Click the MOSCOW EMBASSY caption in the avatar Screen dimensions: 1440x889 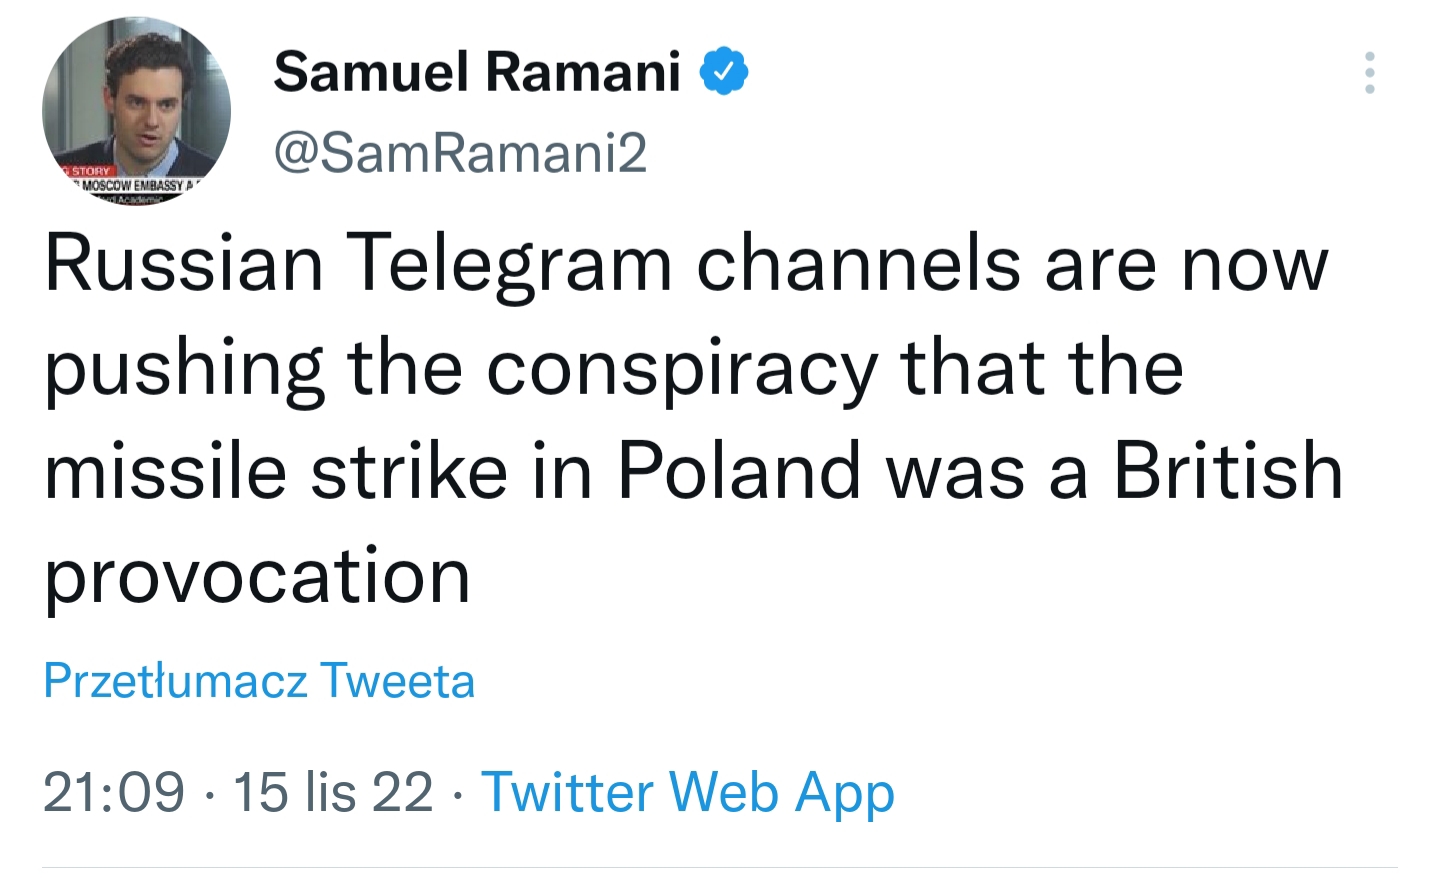(x=132, y=186)
